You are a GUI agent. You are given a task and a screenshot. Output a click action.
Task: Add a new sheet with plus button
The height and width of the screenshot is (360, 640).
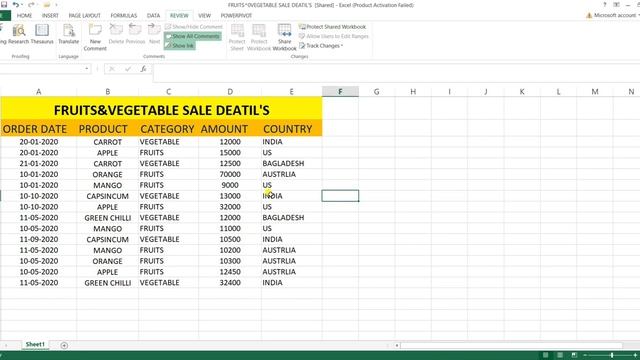coord(64,345)
